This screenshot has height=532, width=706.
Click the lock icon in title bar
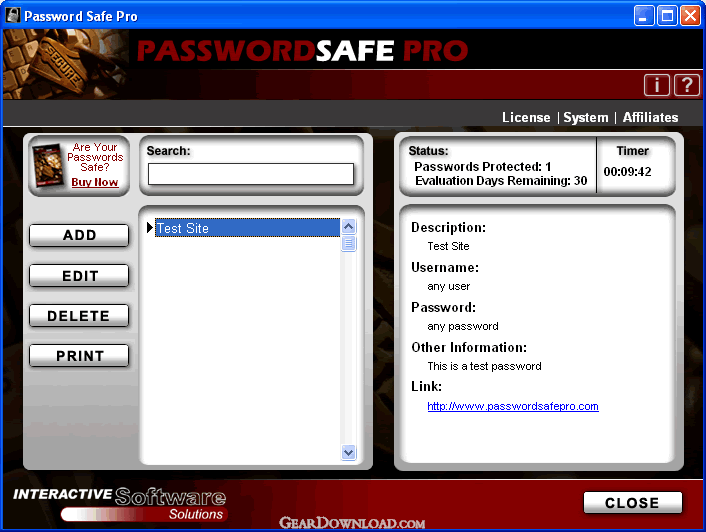point(13,15)
